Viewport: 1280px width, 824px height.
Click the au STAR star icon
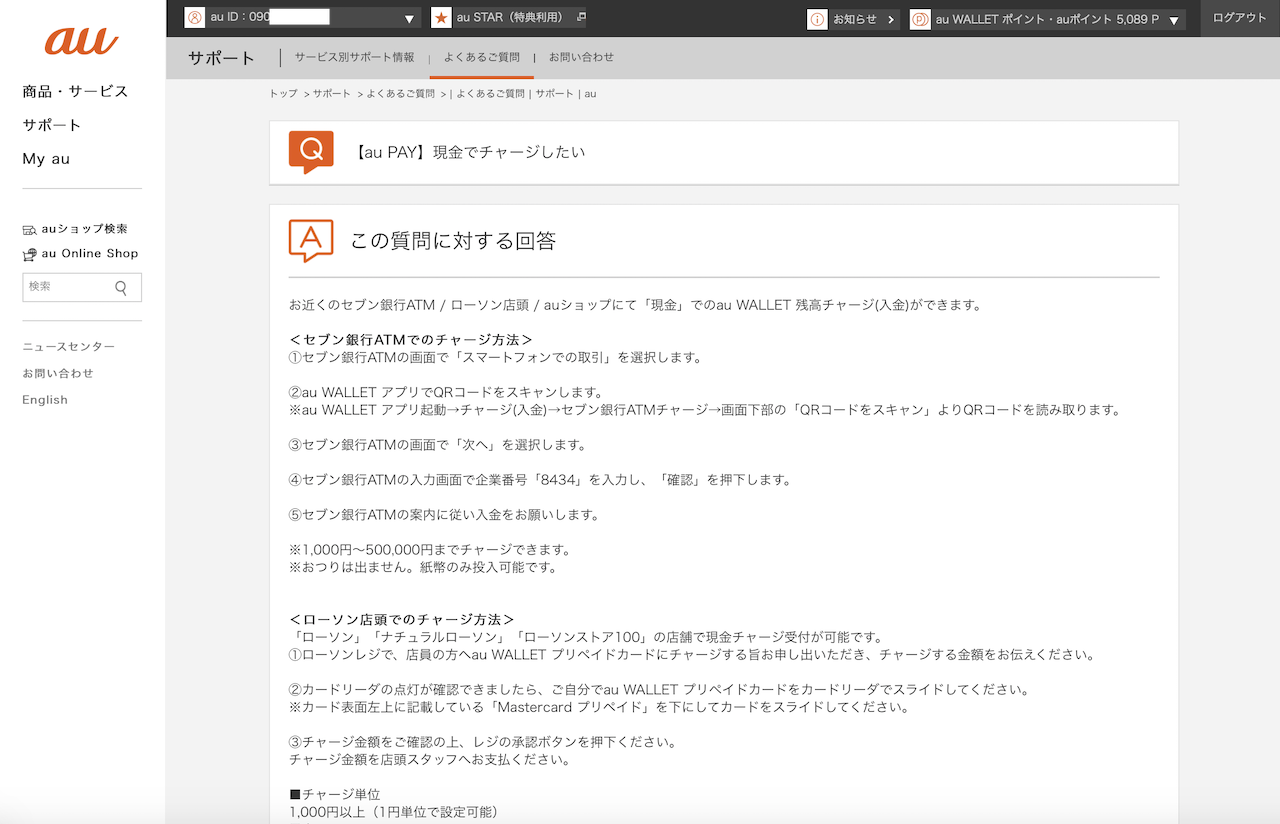pos(441,18)
